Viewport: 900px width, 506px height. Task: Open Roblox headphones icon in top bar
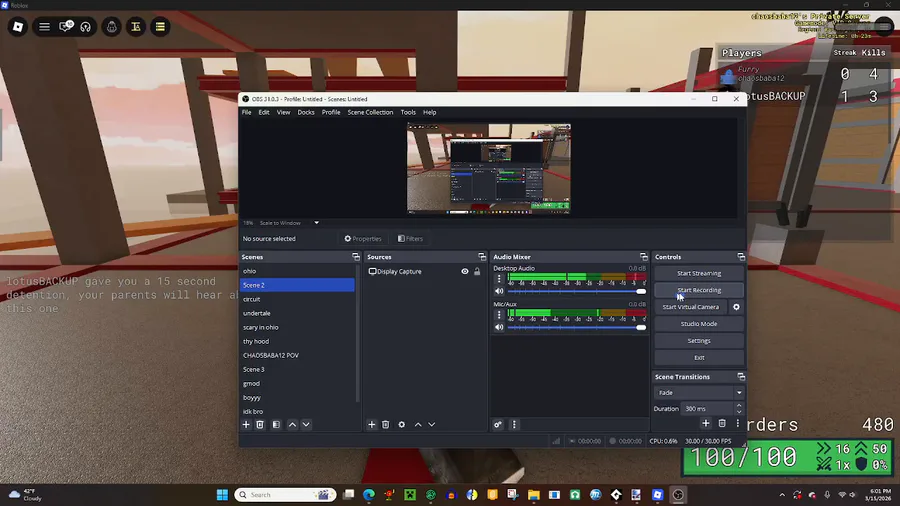click(x=86, y=26)
